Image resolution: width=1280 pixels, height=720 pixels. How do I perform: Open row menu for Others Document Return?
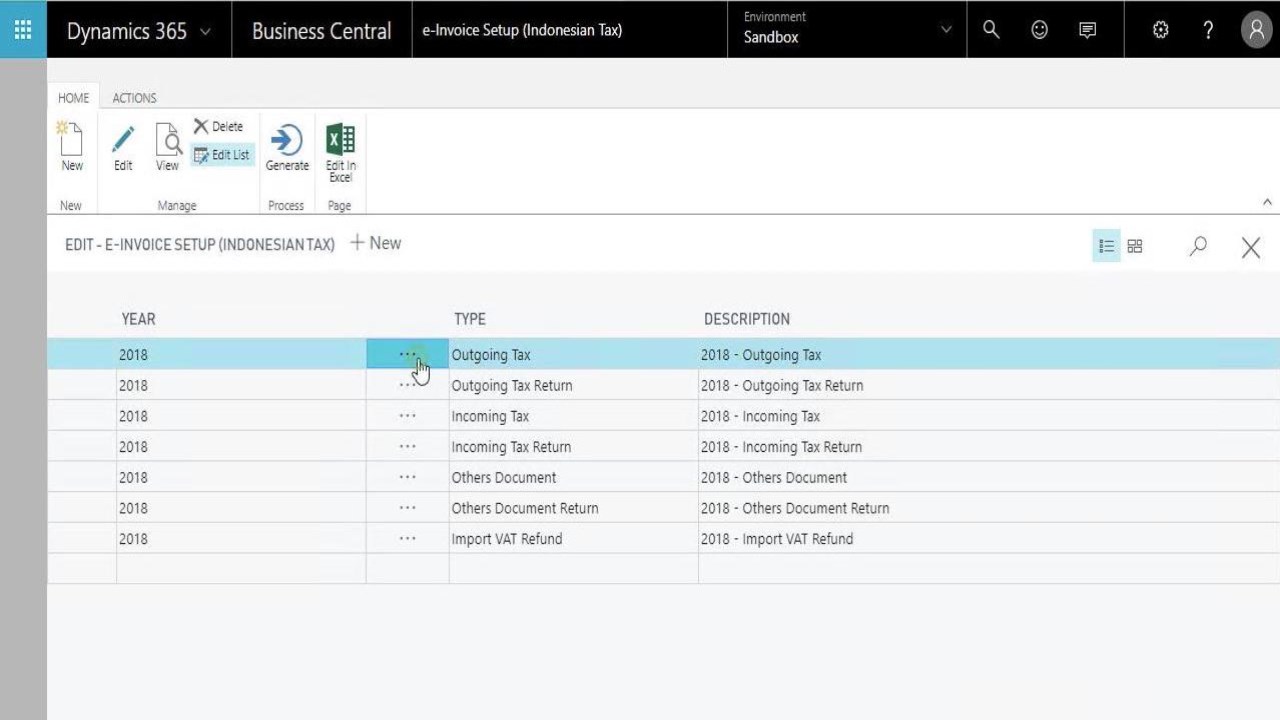click(407, 508)
